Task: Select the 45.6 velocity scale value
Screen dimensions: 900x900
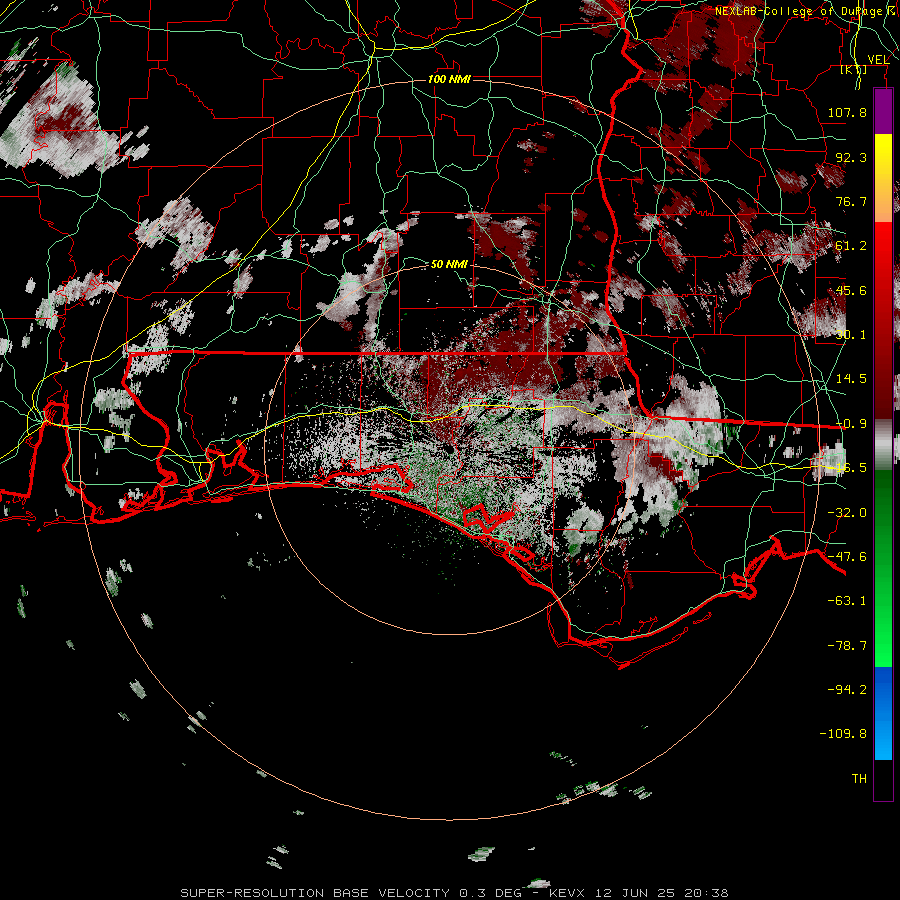Action: (x=851, y=290)
